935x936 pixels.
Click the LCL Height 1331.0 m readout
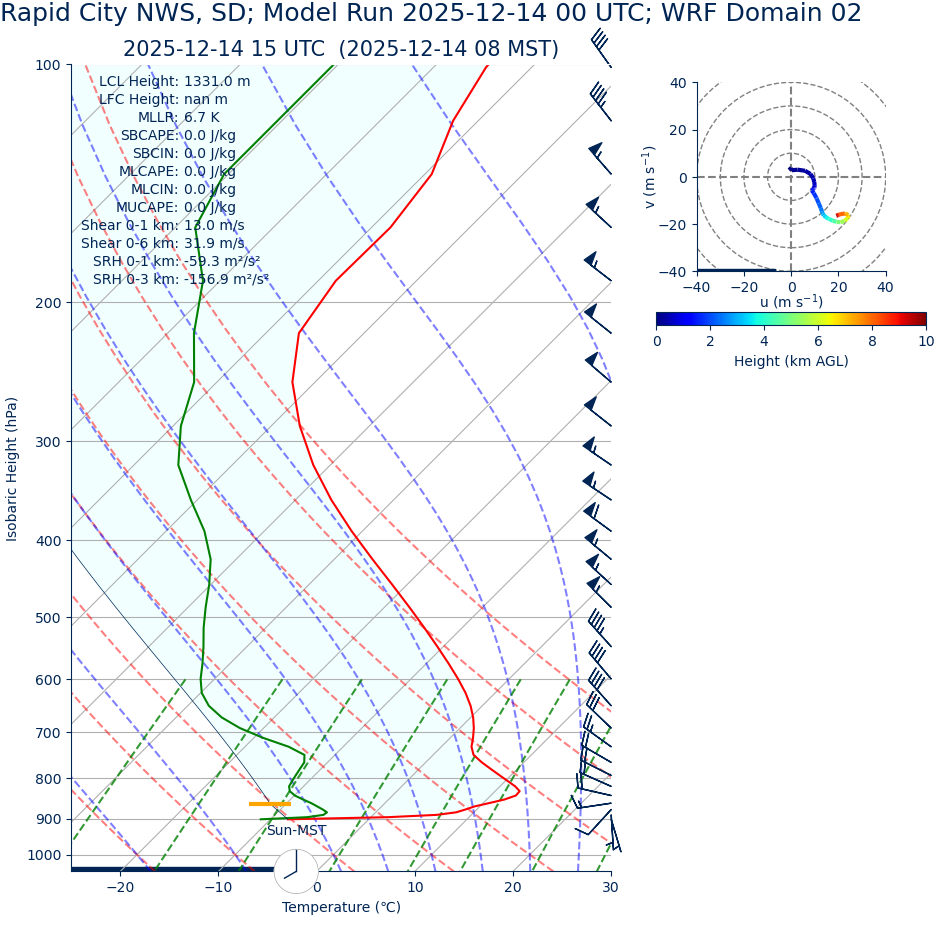174,81
